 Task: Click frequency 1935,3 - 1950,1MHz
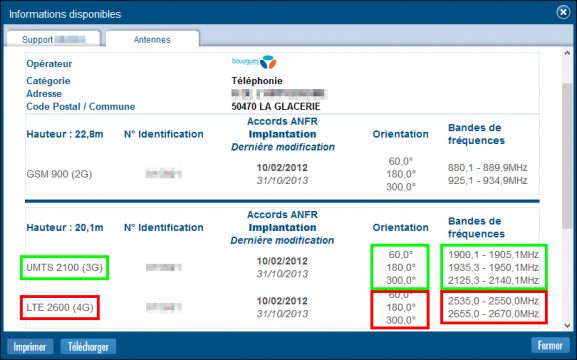[x=493, y=267]
